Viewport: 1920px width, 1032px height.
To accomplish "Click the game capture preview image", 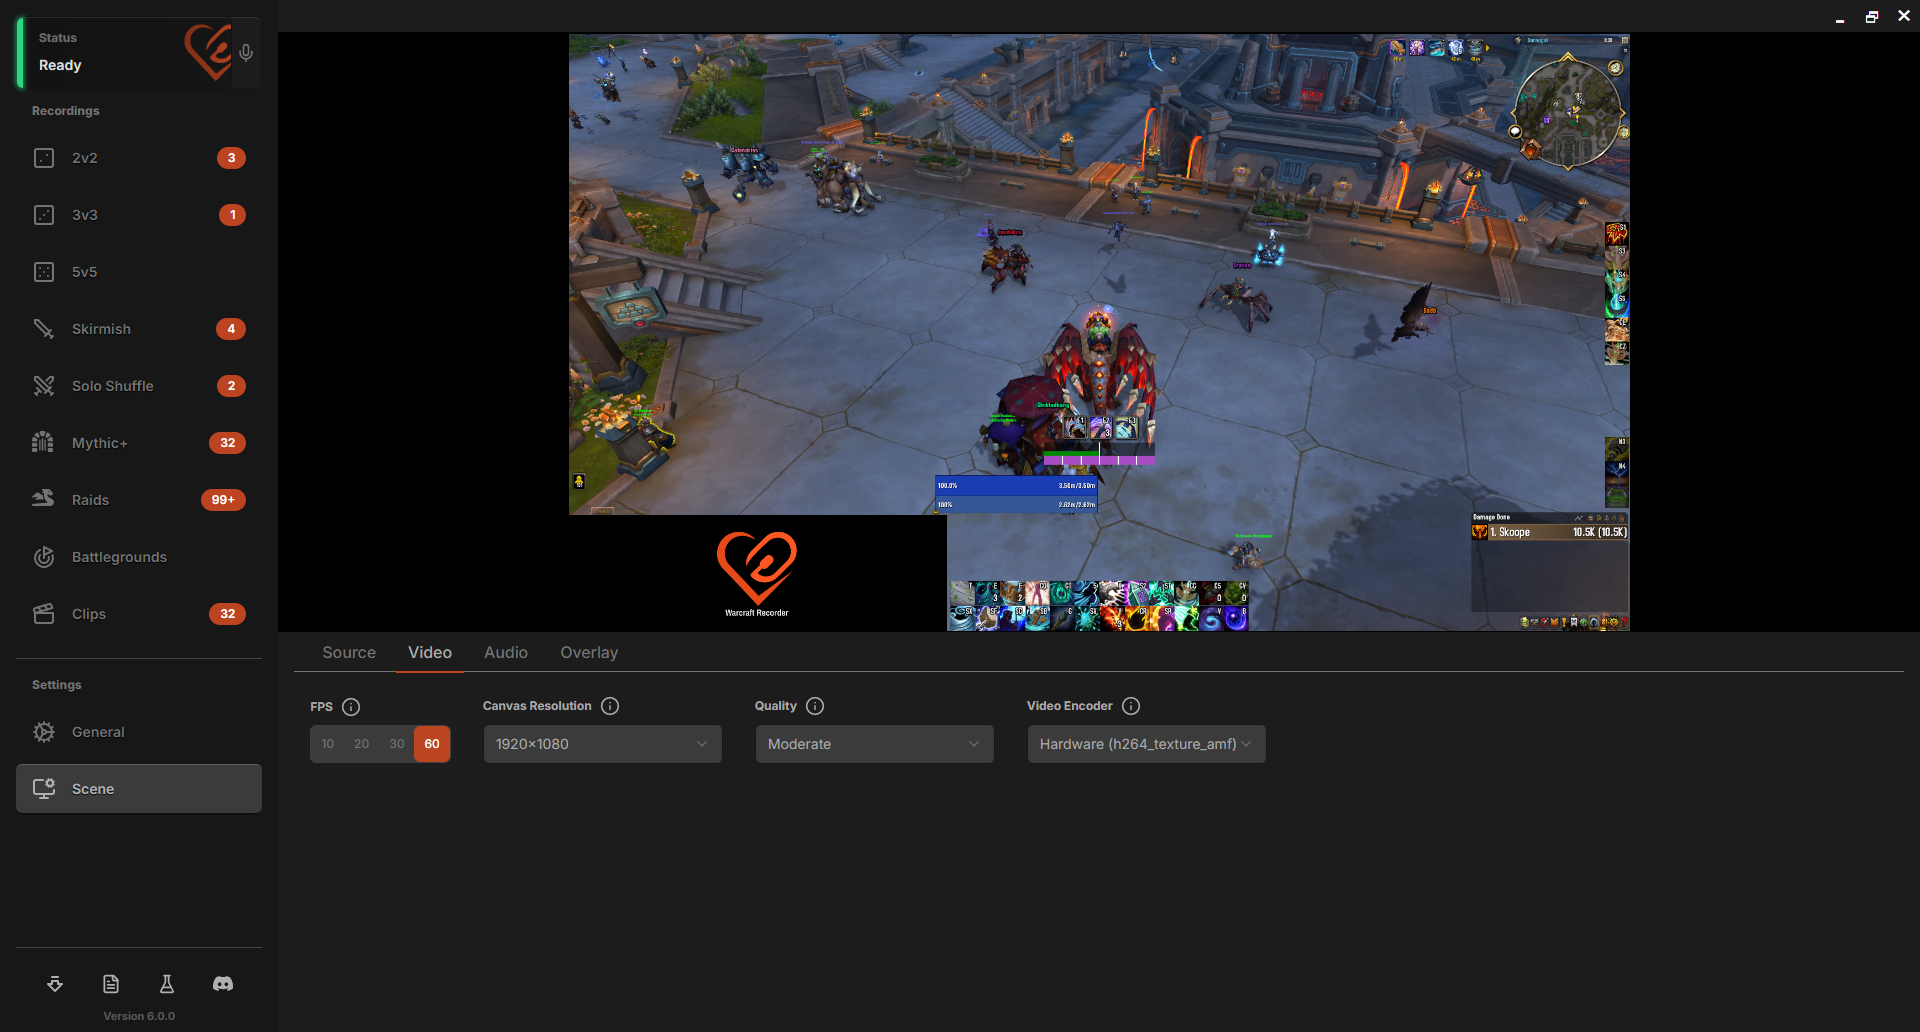I will [1099, 332].
